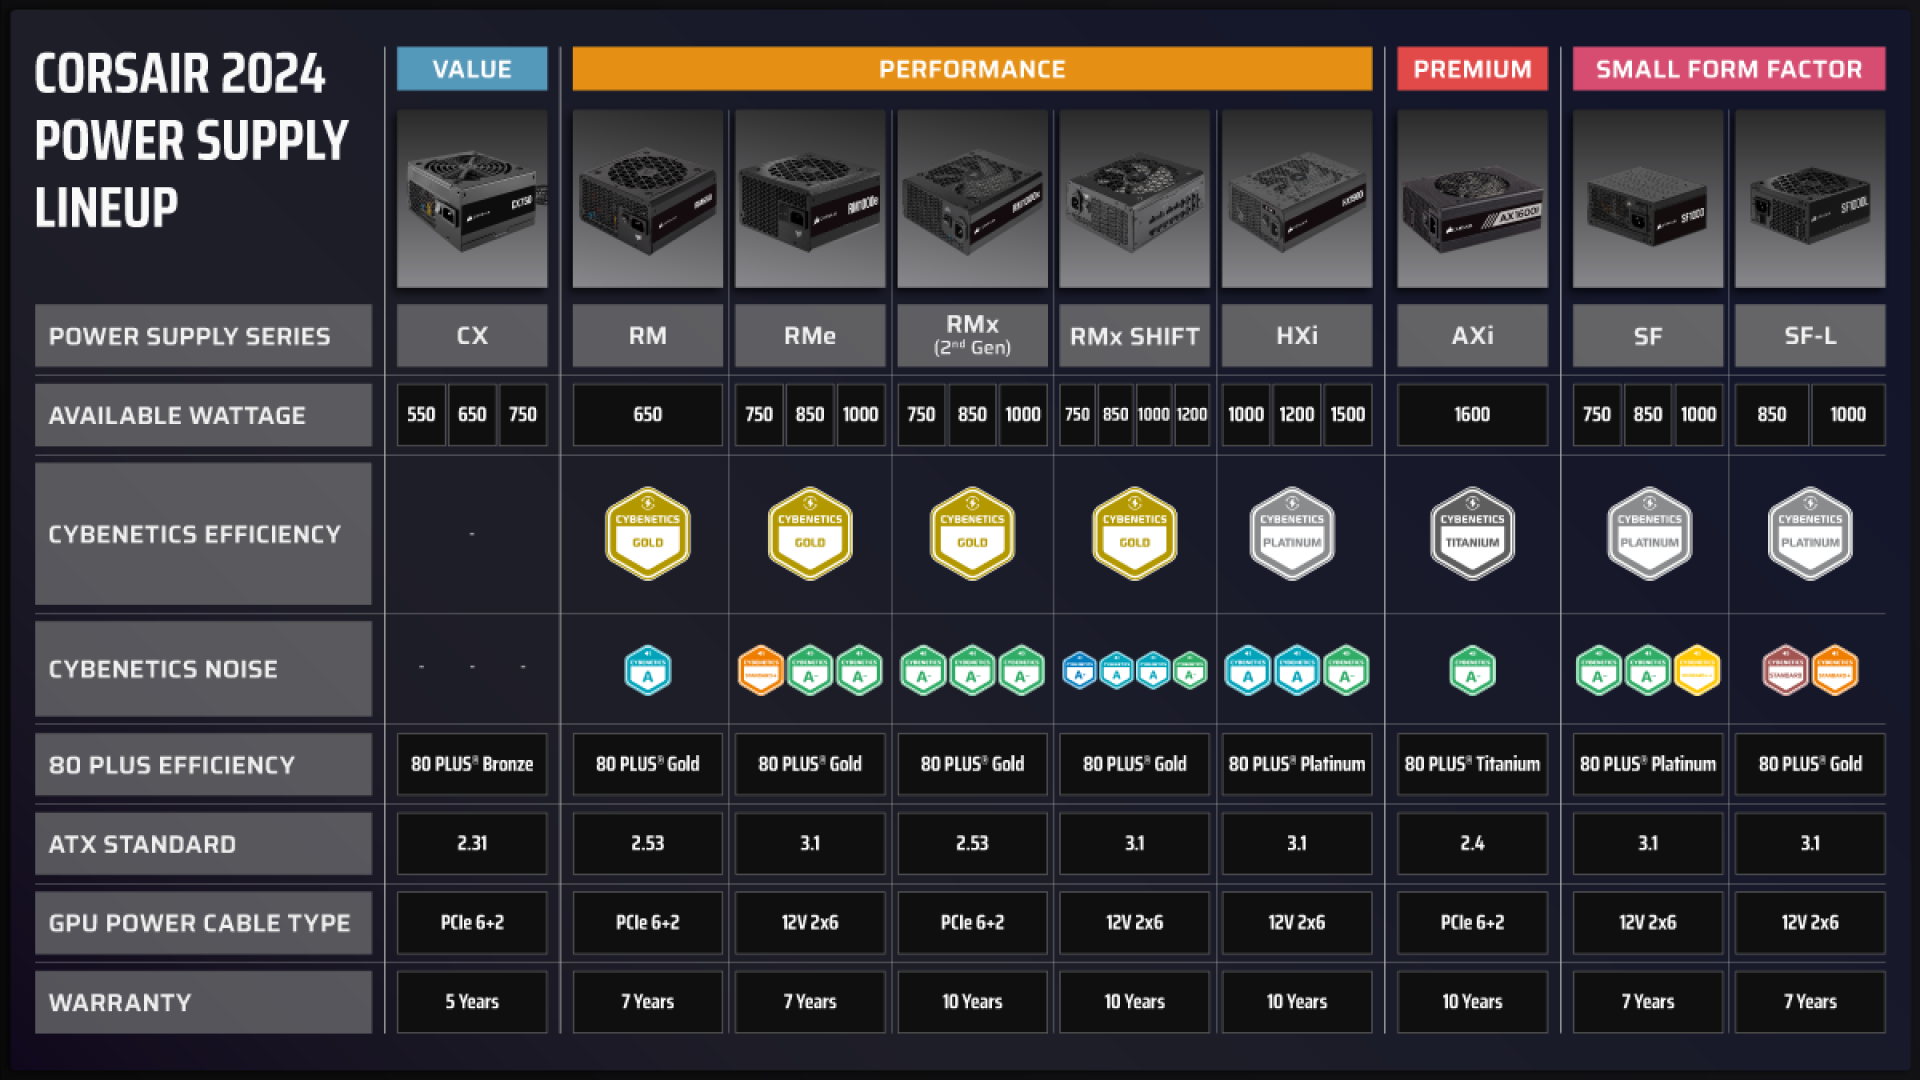Click the 80 PLUS Bronze cell under CX

pyautogui.click(x=472, y=764)
